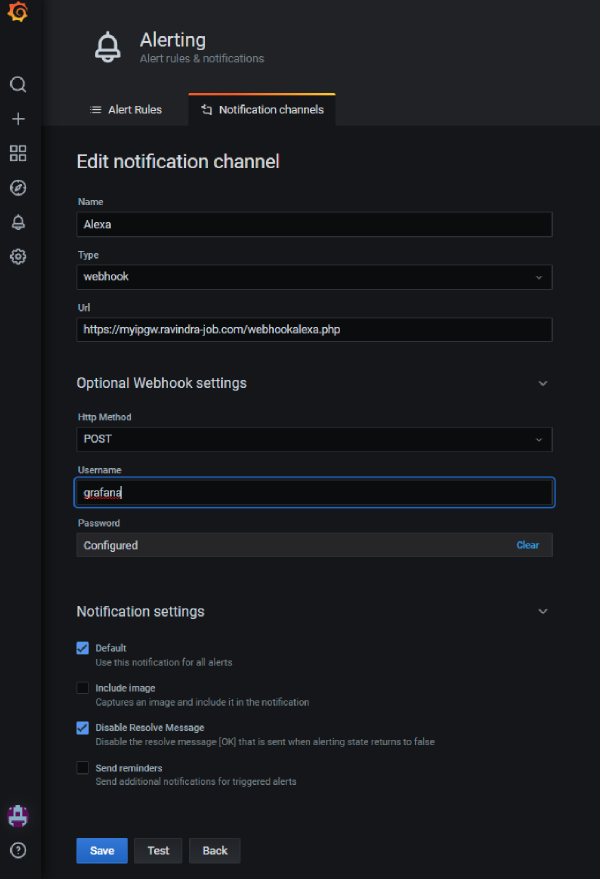Viewport: 600px width, 879px height.
Task: Click the user avatar icon
Action: [17, 815]
